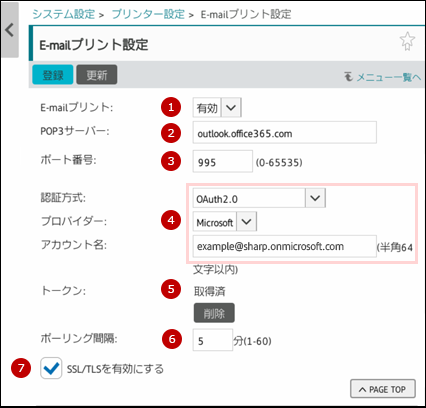Open the プロバイダー Microsoft dropdown
The image size is (426, 408).
[x=225, y=222]
